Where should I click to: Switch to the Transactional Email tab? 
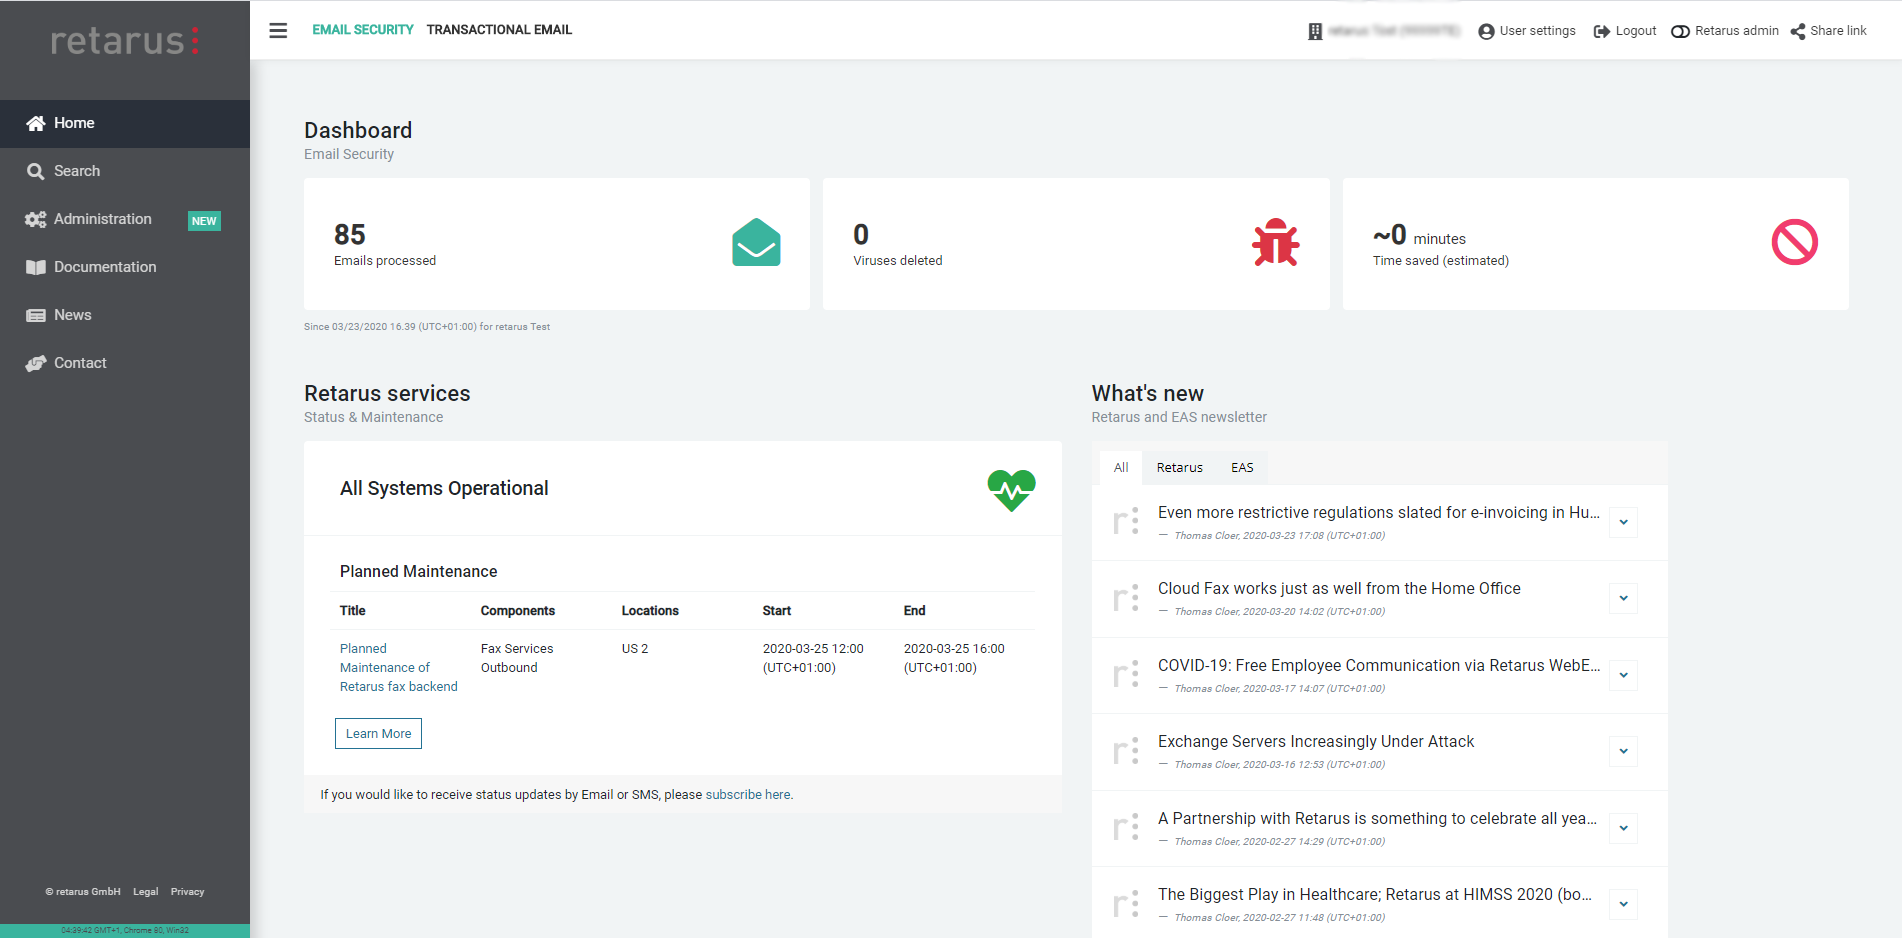point(499,30)
